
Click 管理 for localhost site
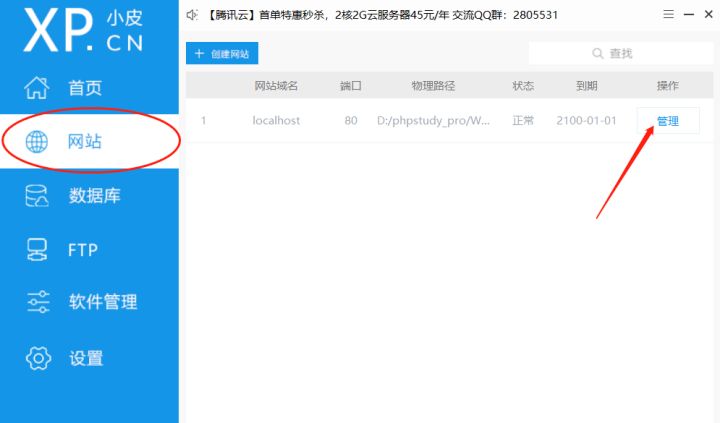[x=668, y=121]
